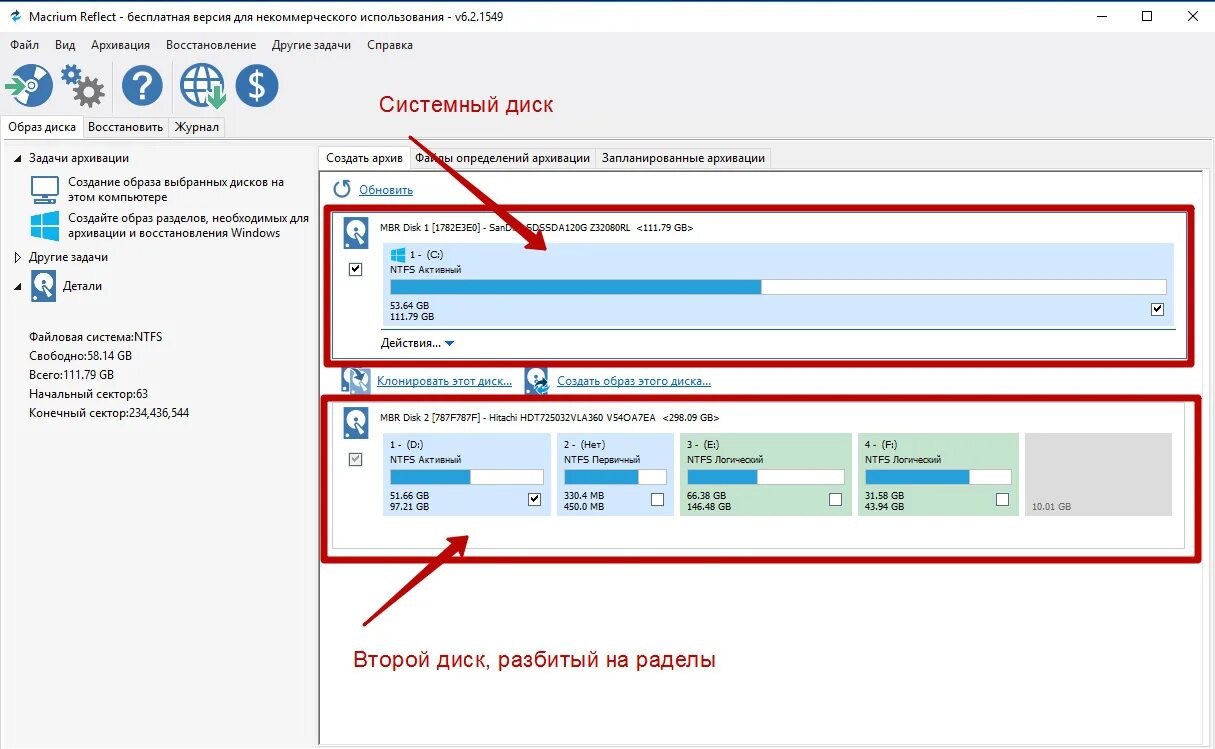This screenshot has height=749, width=1215.
Task: Click the disk image backup toolbar icon
Action: tap(28, 86)
